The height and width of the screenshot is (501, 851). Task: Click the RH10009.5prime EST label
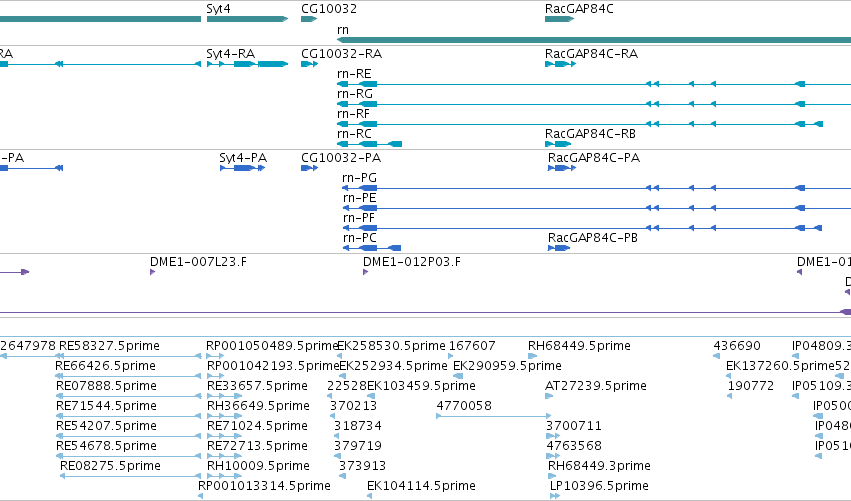(258, 466)
